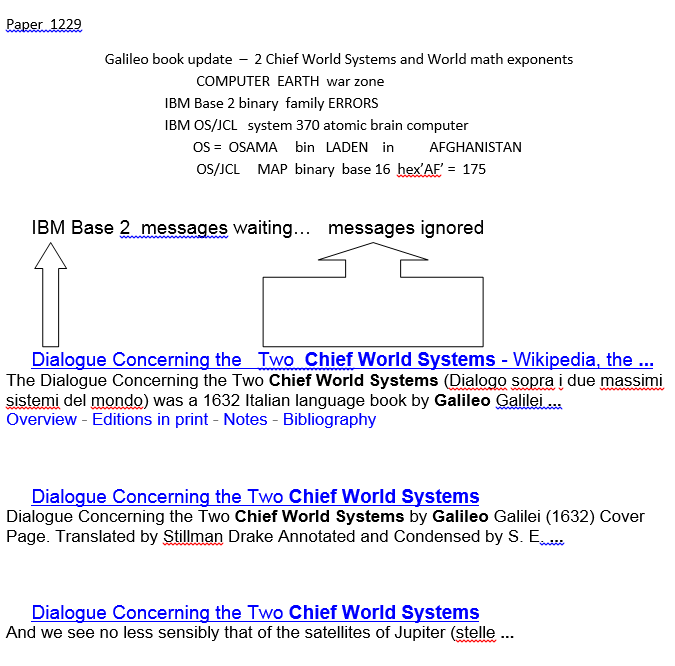Viewport: 675px width, 666px height.
Task: Click the 'Paper 1229' heading text
Action: (44, 24)
